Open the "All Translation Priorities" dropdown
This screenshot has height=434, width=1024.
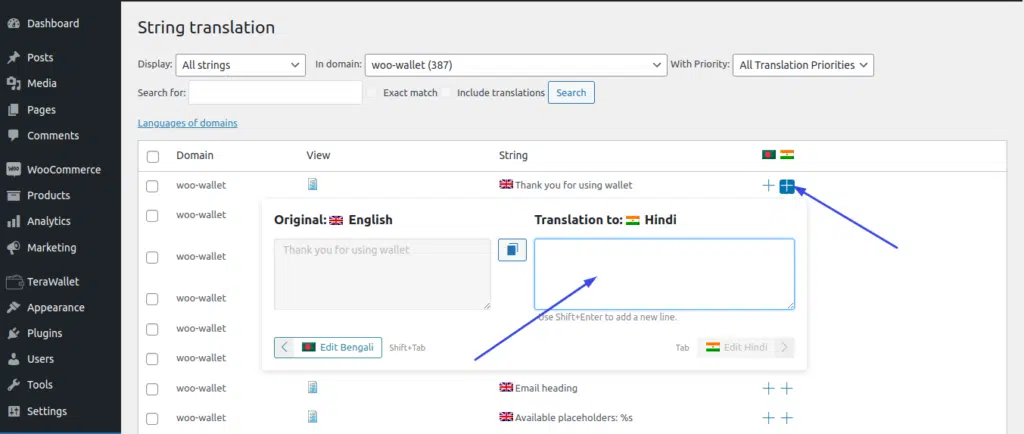click(x=803, y=65)
